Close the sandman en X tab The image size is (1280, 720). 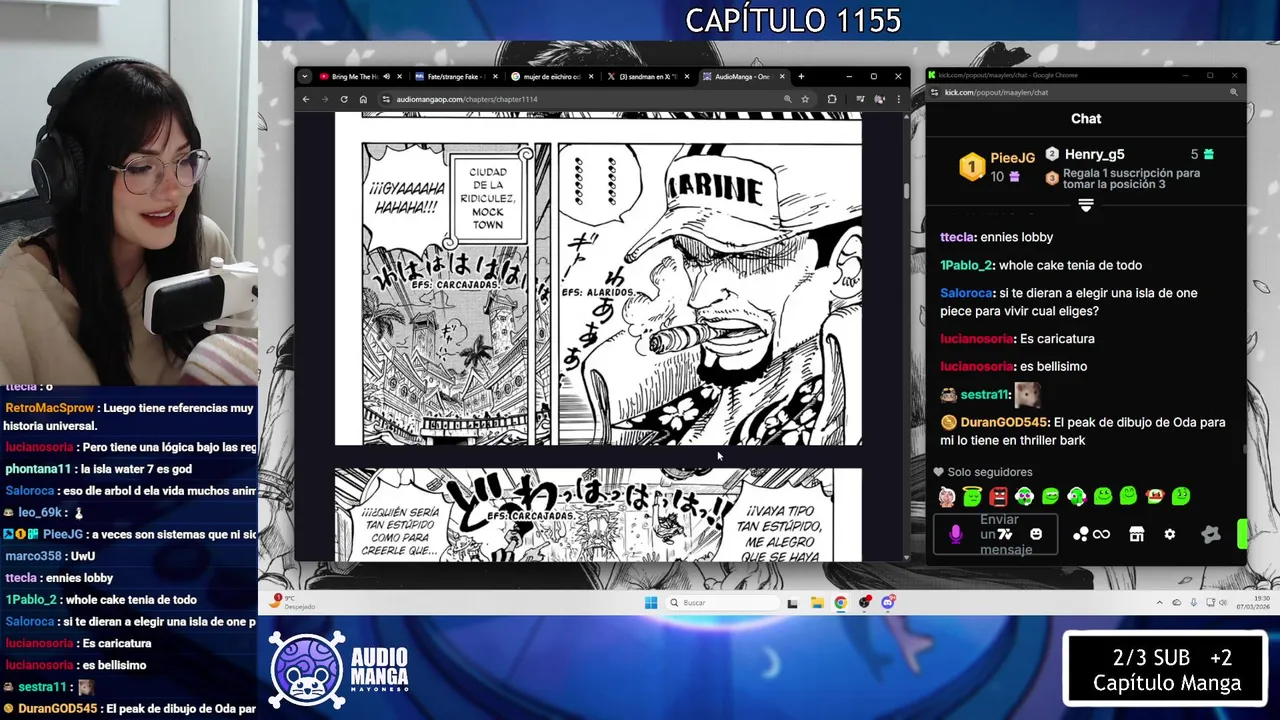click(x=687, y=76)
